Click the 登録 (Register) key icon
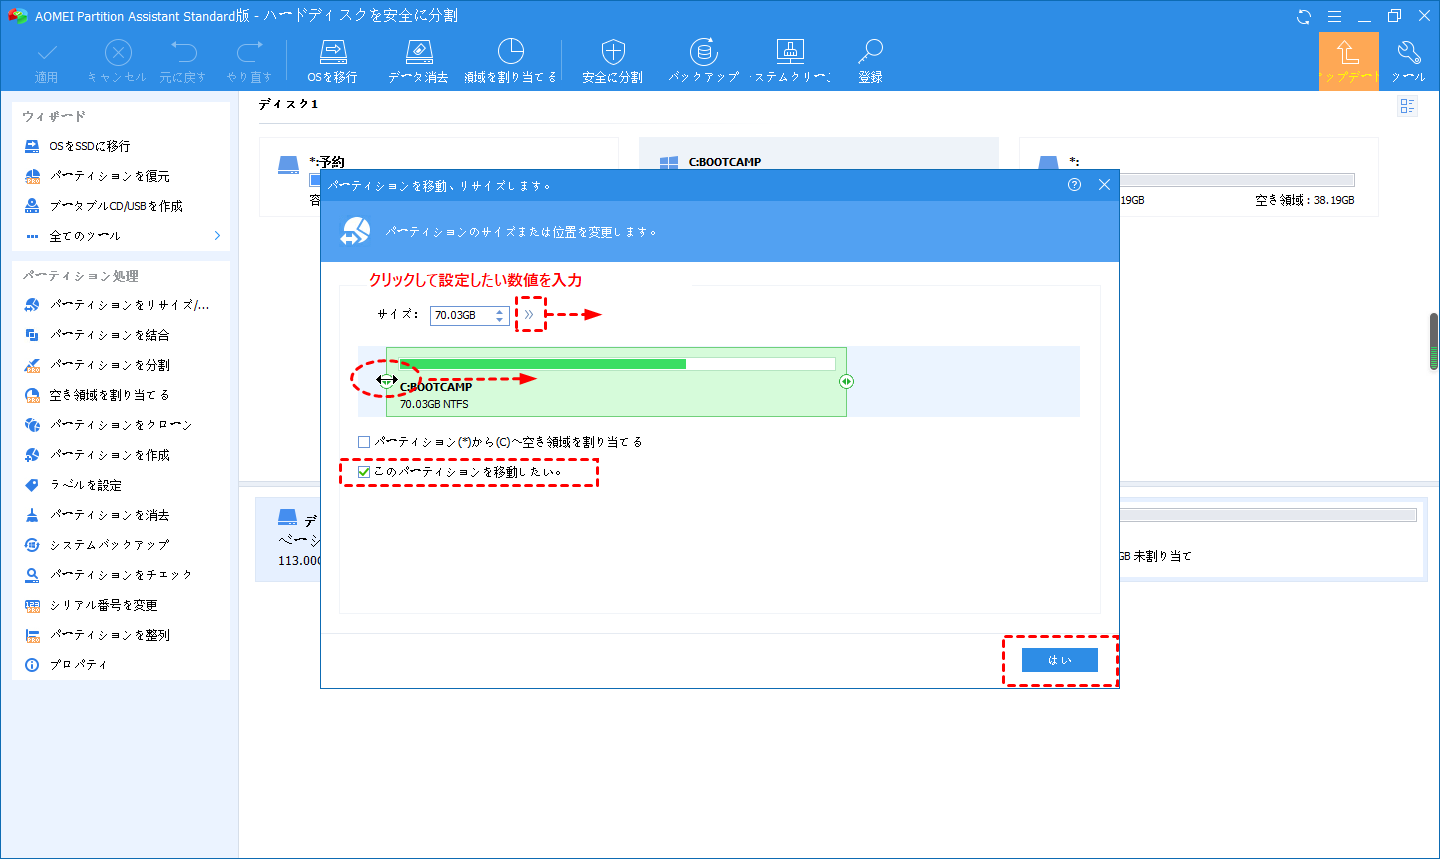Viewport: 1440px width, 859px height. [x=870, y=62]
